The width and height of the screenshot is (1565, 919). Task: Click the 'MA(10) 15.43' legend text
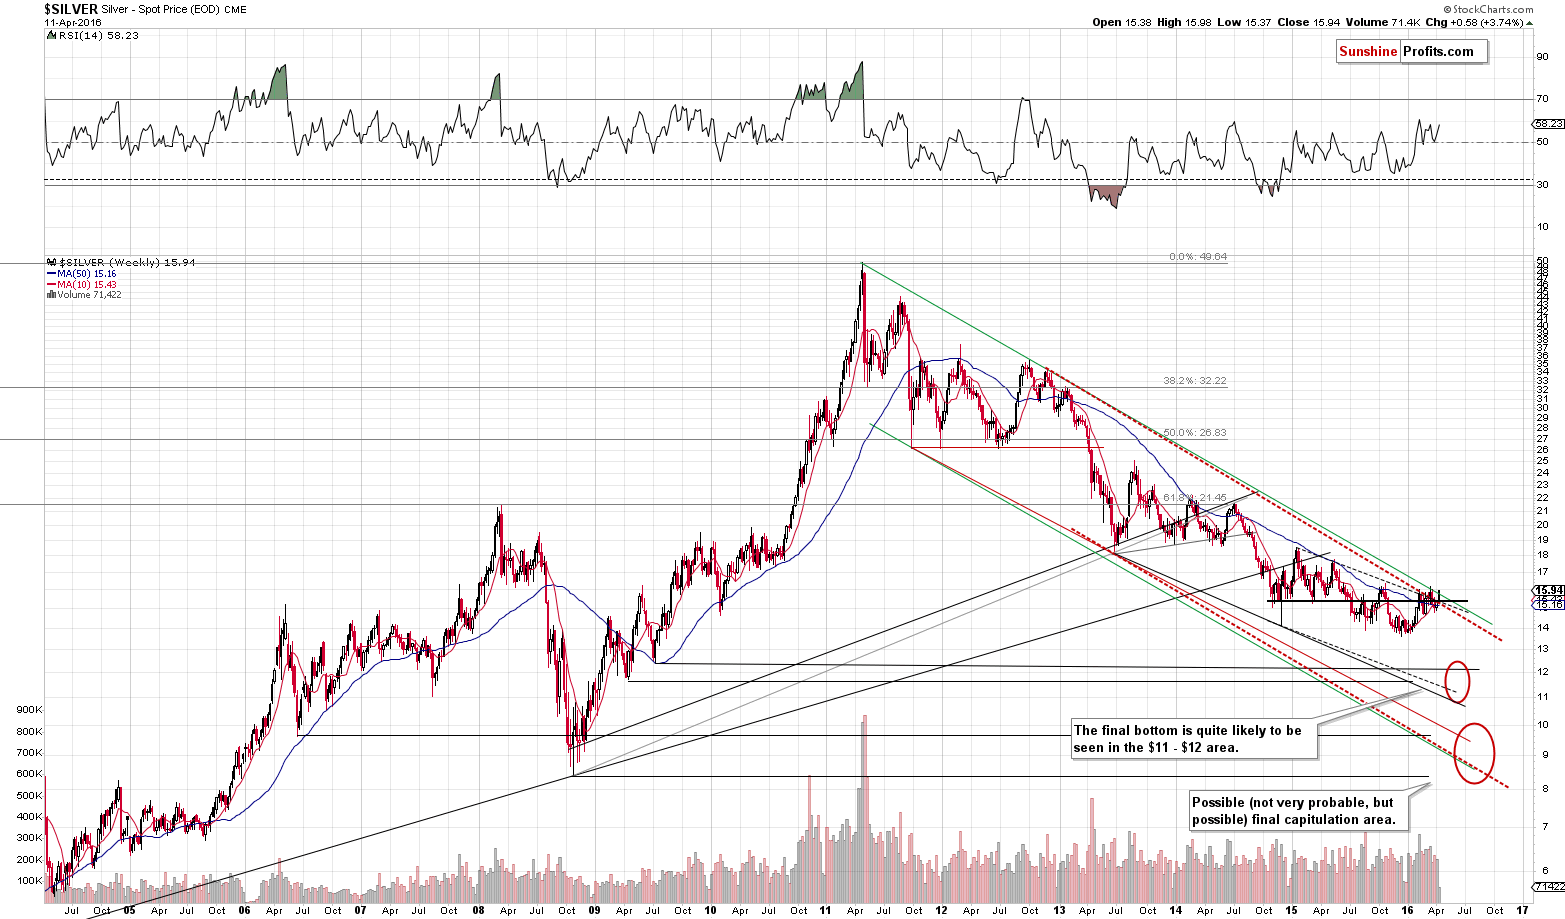click(x=87, y=284)
